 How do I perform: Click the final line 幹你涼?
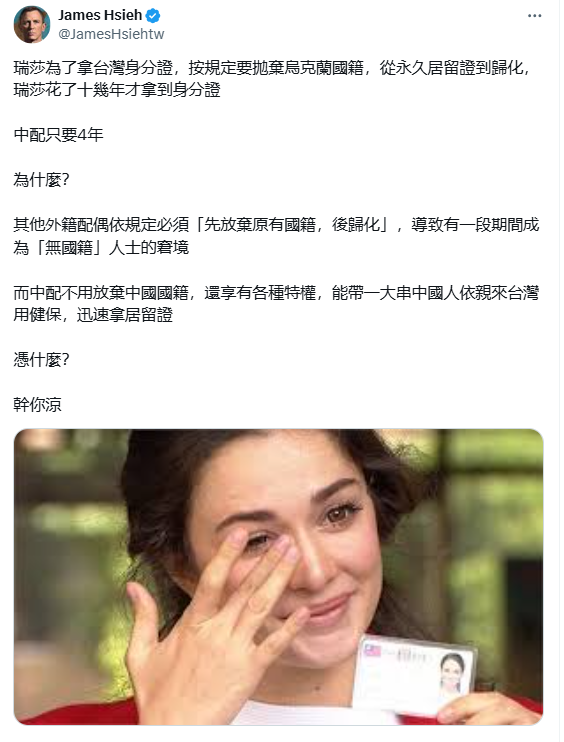point(37,405)
